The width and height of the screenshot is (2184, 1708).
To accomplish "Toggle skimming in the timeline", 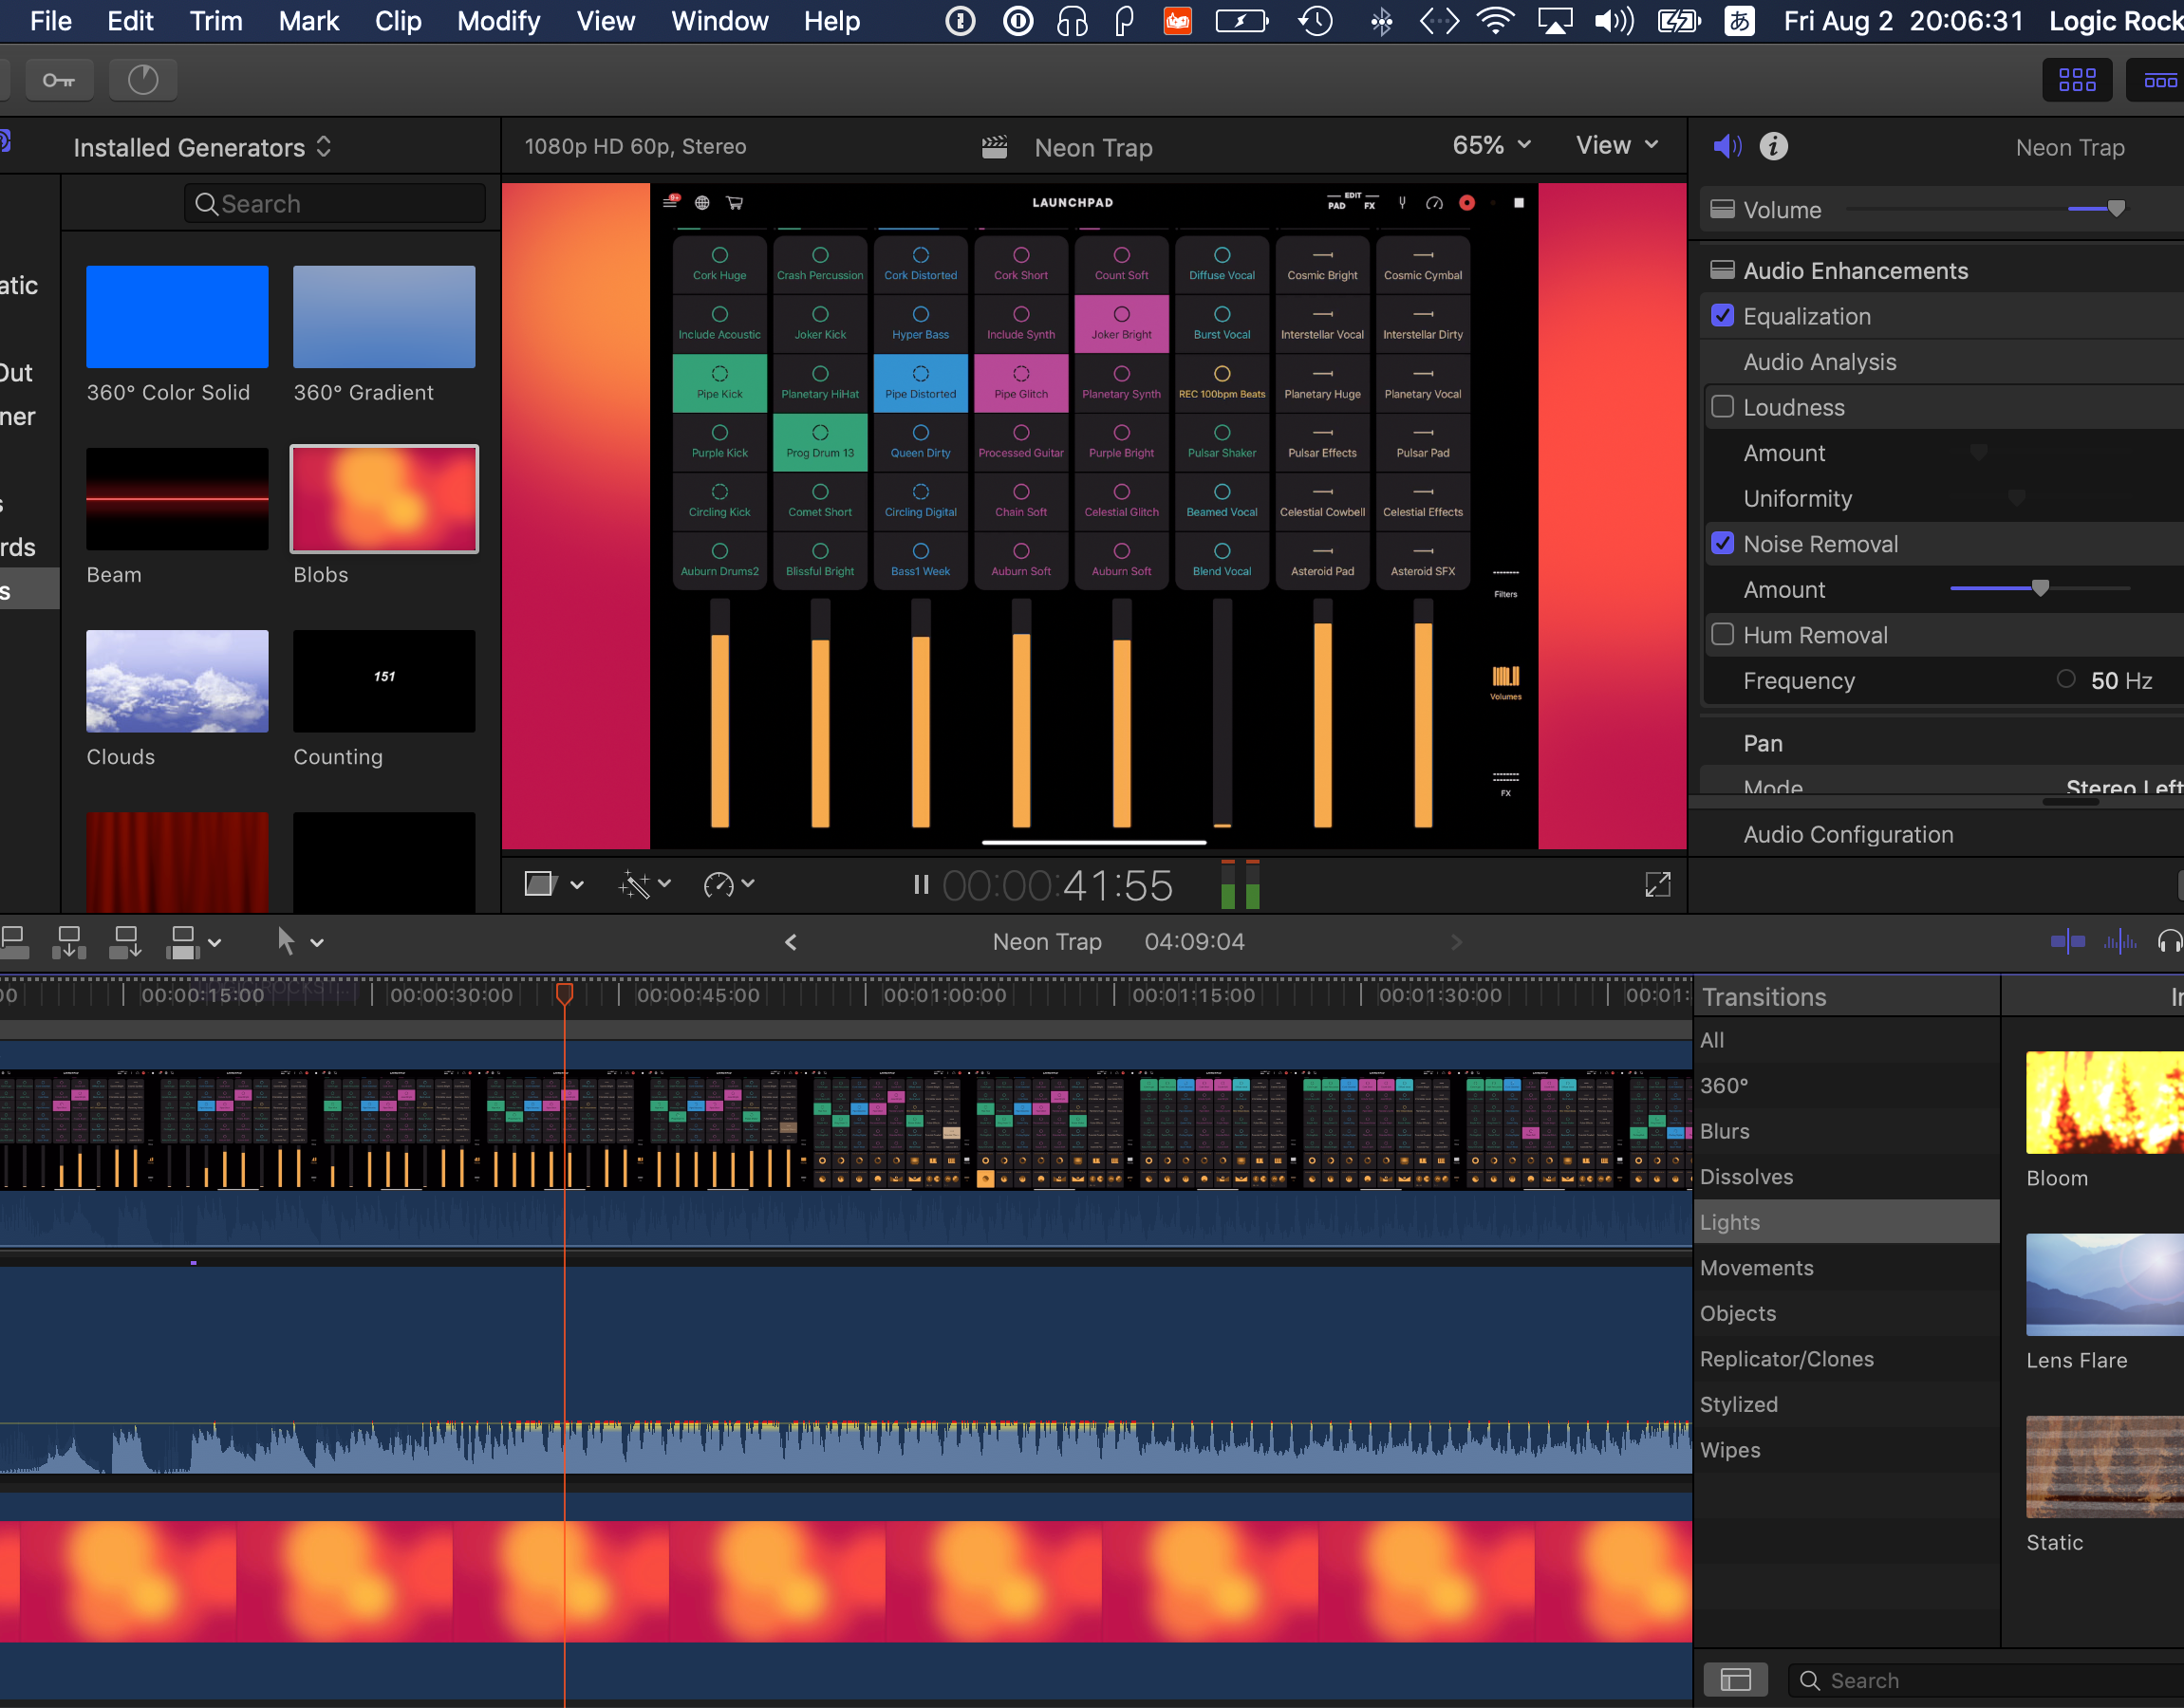I will click(x=2067, y=942).
